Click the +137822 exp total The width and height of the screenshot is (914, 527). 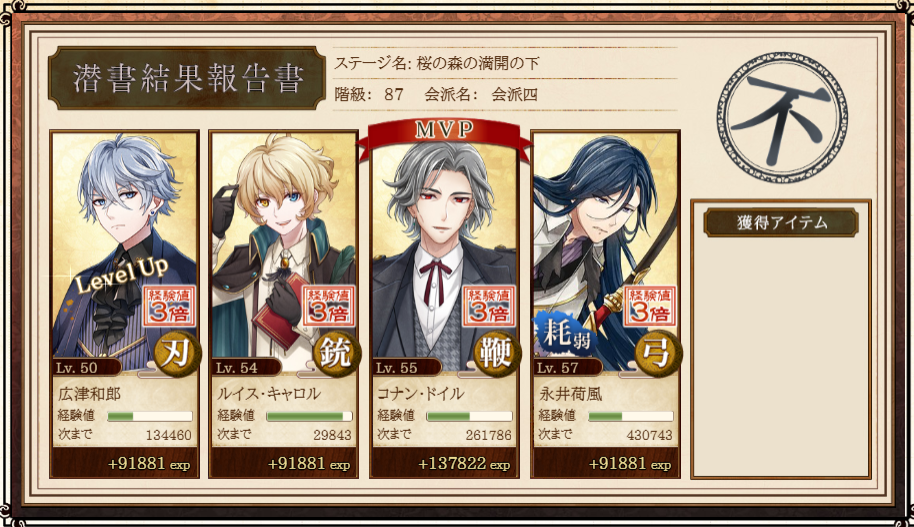(463, 464)
